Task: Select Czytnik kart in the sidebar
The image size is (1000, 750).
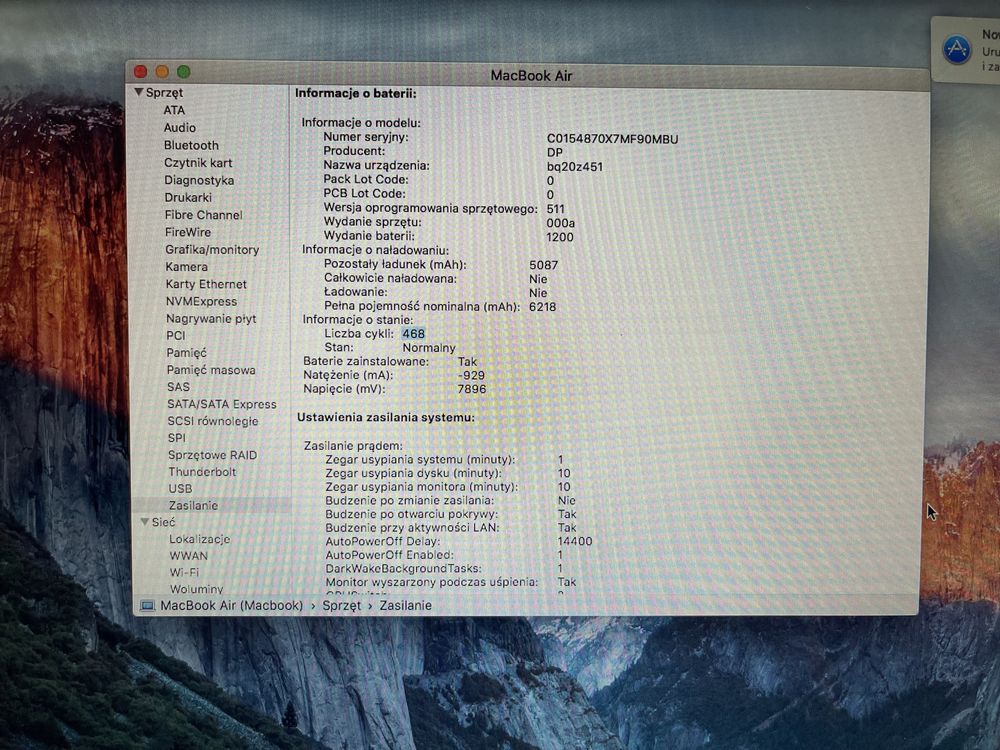Action: click(198, 163)
